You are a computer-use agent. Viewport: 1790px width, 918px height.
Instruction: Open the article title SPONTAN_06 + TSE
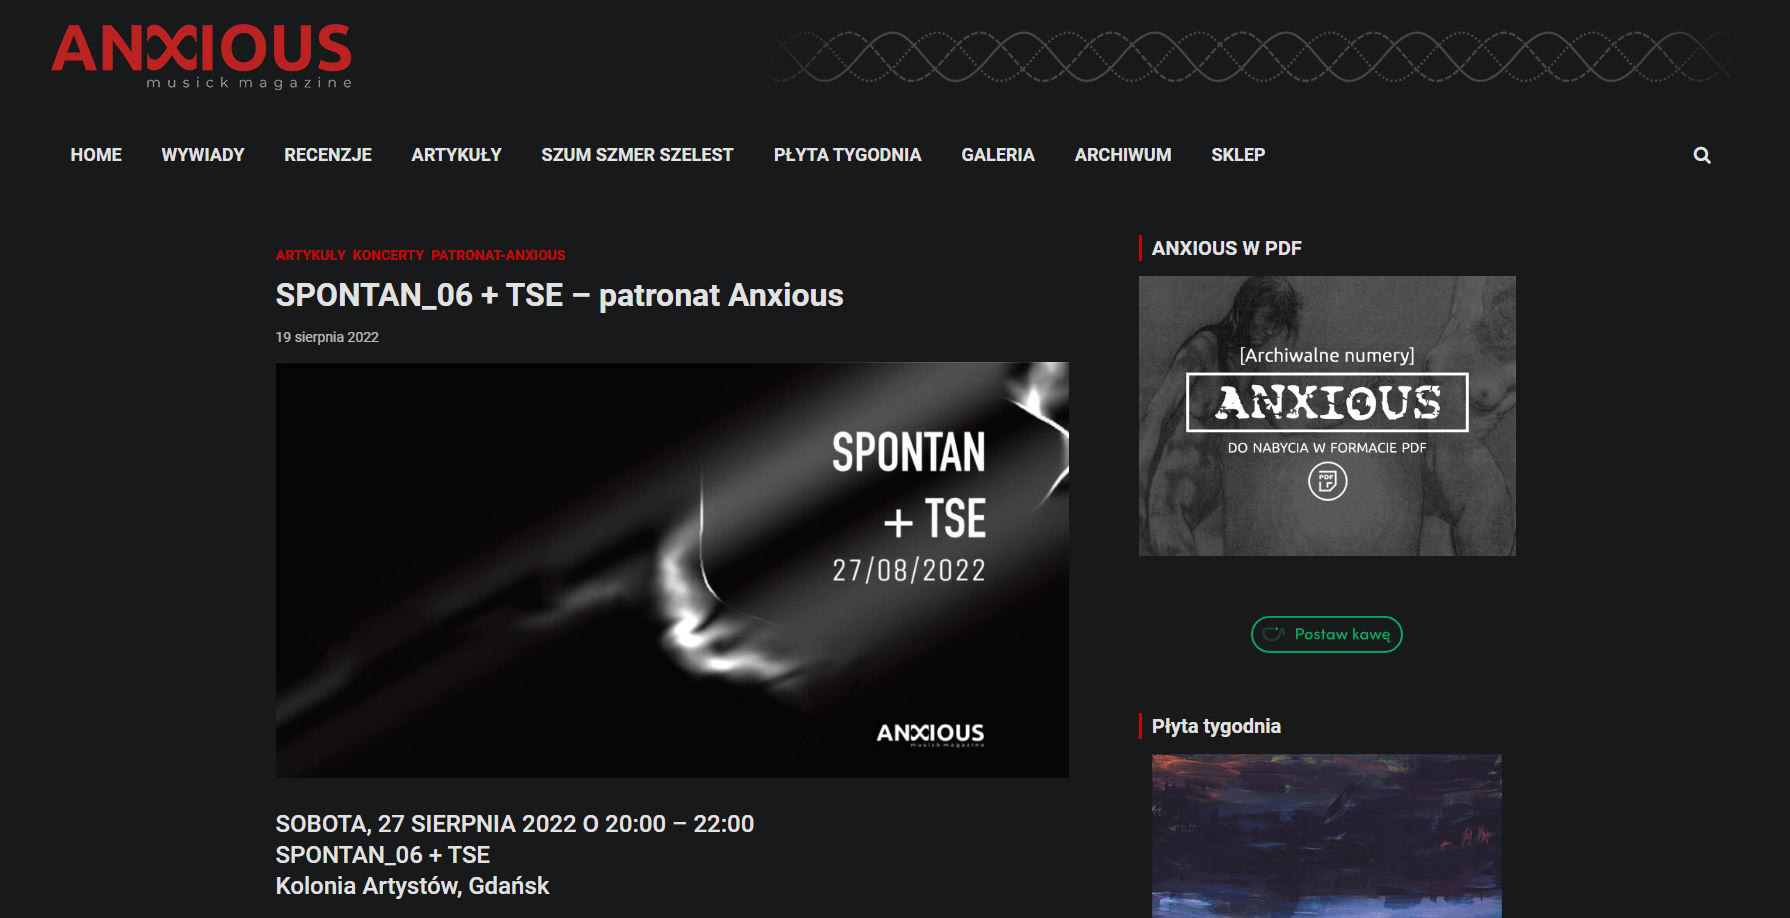559,295
